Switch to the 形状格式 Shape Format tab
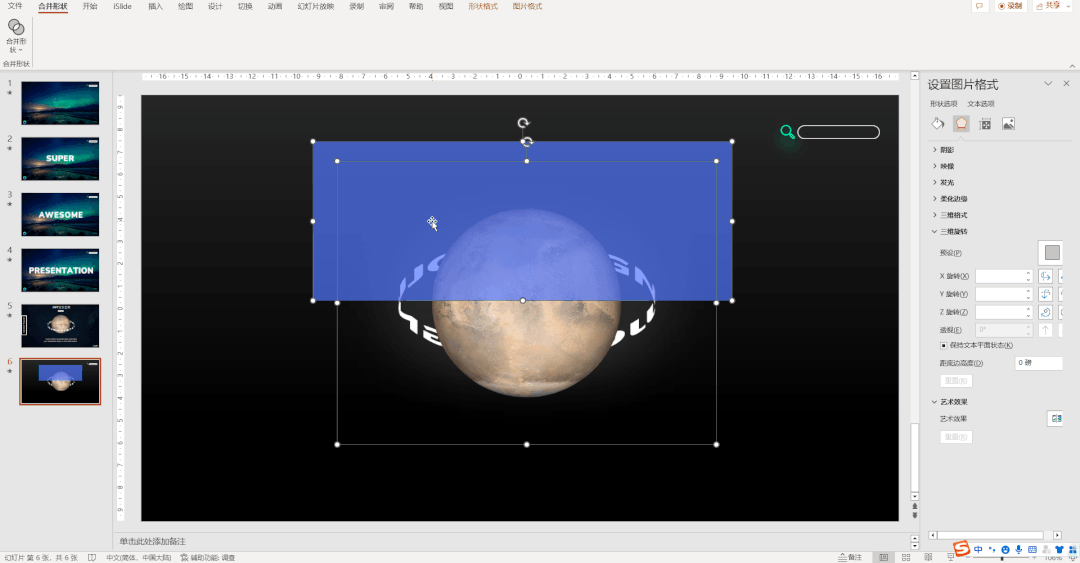1080x563 pixels. [x=483, y=6]
